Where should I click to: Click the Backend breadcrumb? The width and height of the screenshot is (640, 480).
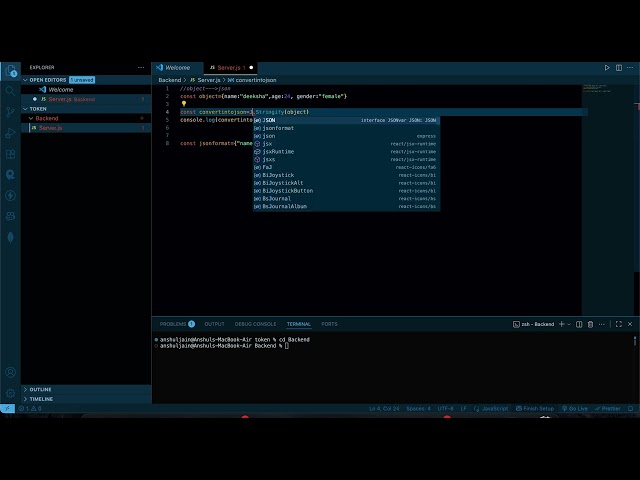[x=169, y=80]
